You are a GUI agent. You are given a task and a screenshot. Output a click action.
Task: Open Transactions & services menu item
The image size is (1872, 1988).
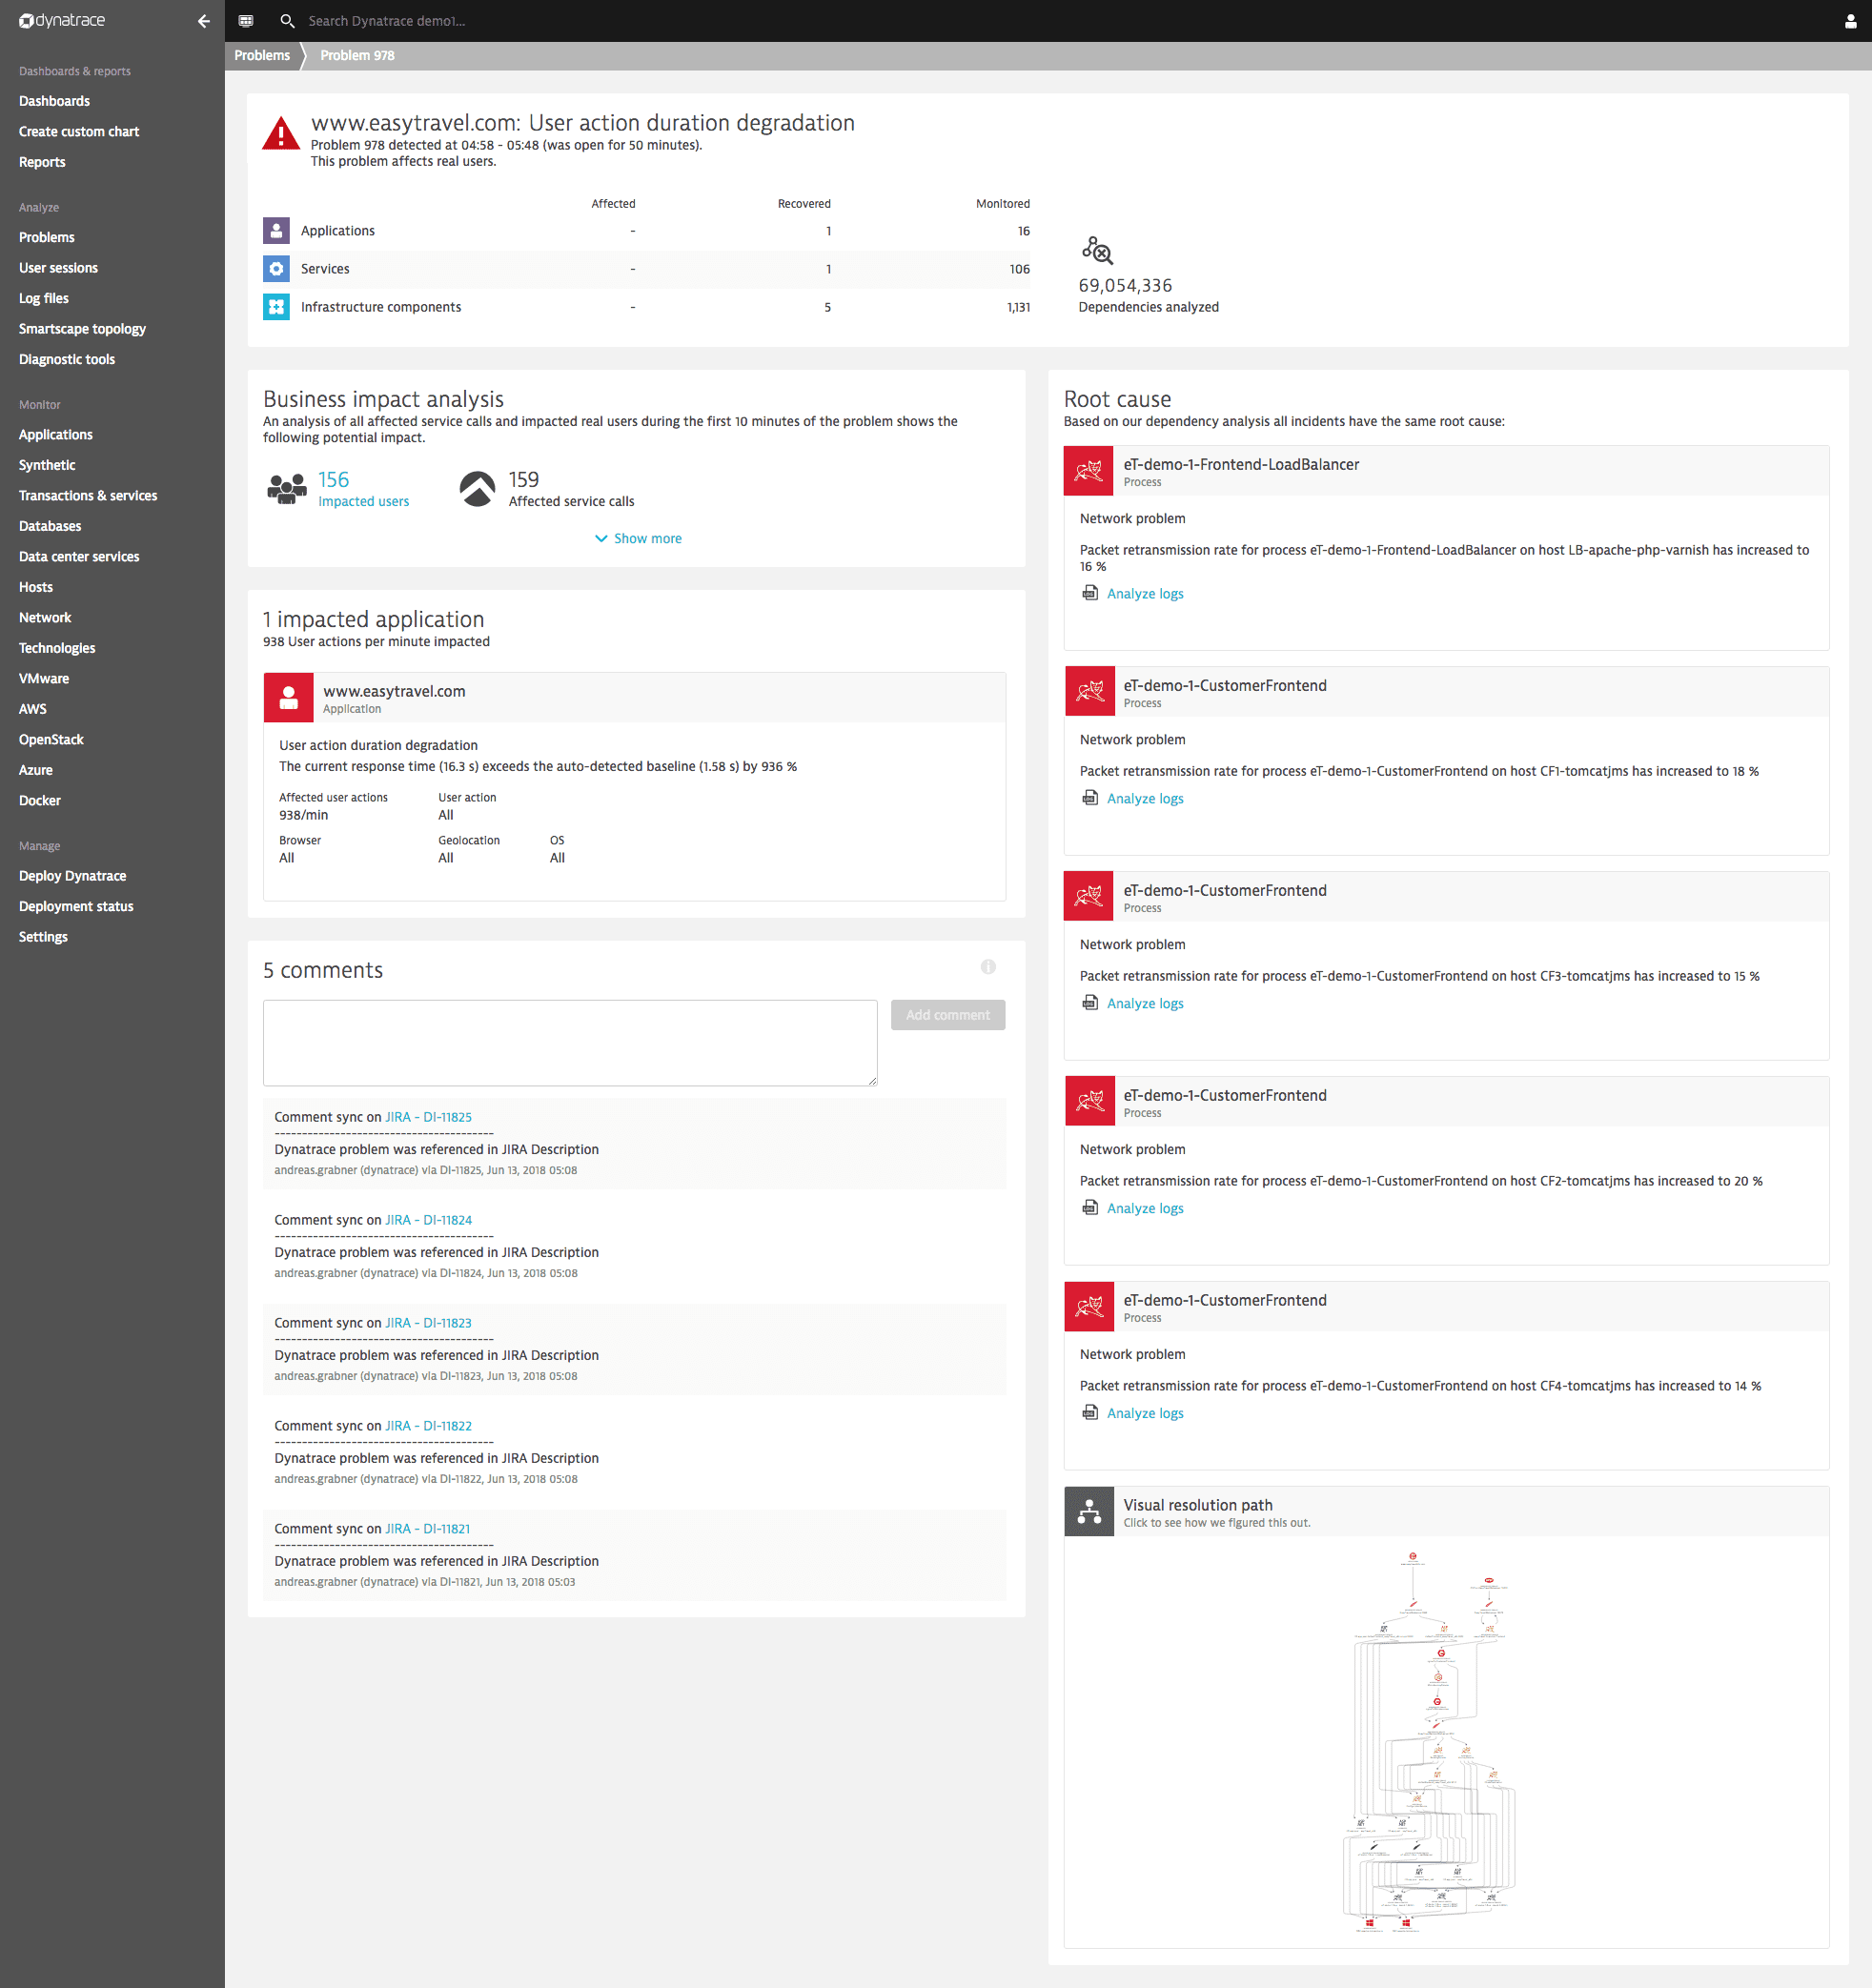point(88,496)
